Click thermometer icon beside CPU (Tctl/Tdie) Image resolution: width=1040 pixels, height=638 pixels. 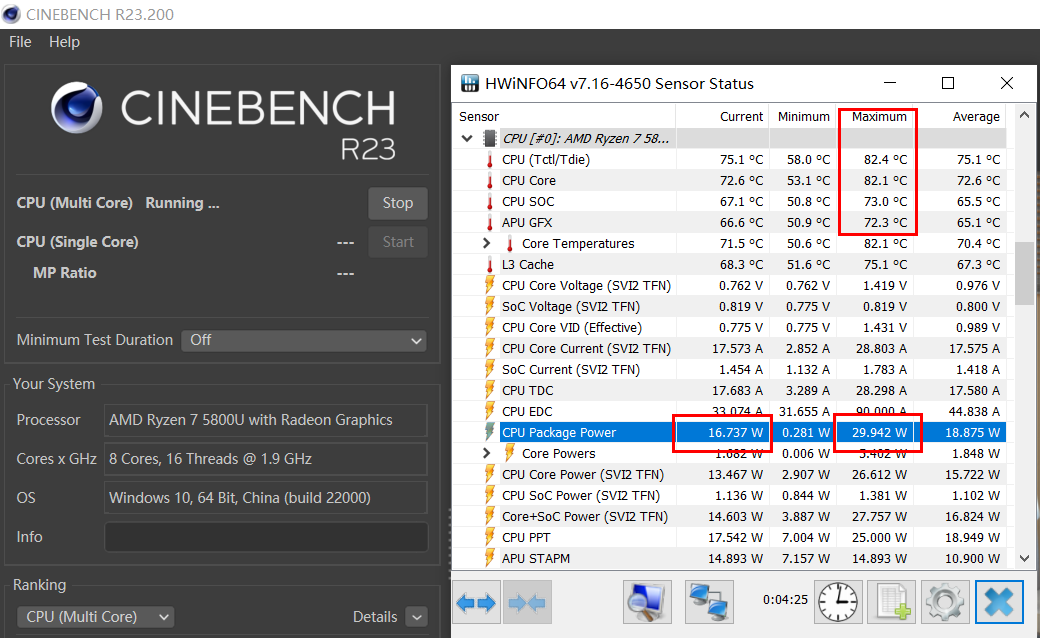click(x=489, y=159)
